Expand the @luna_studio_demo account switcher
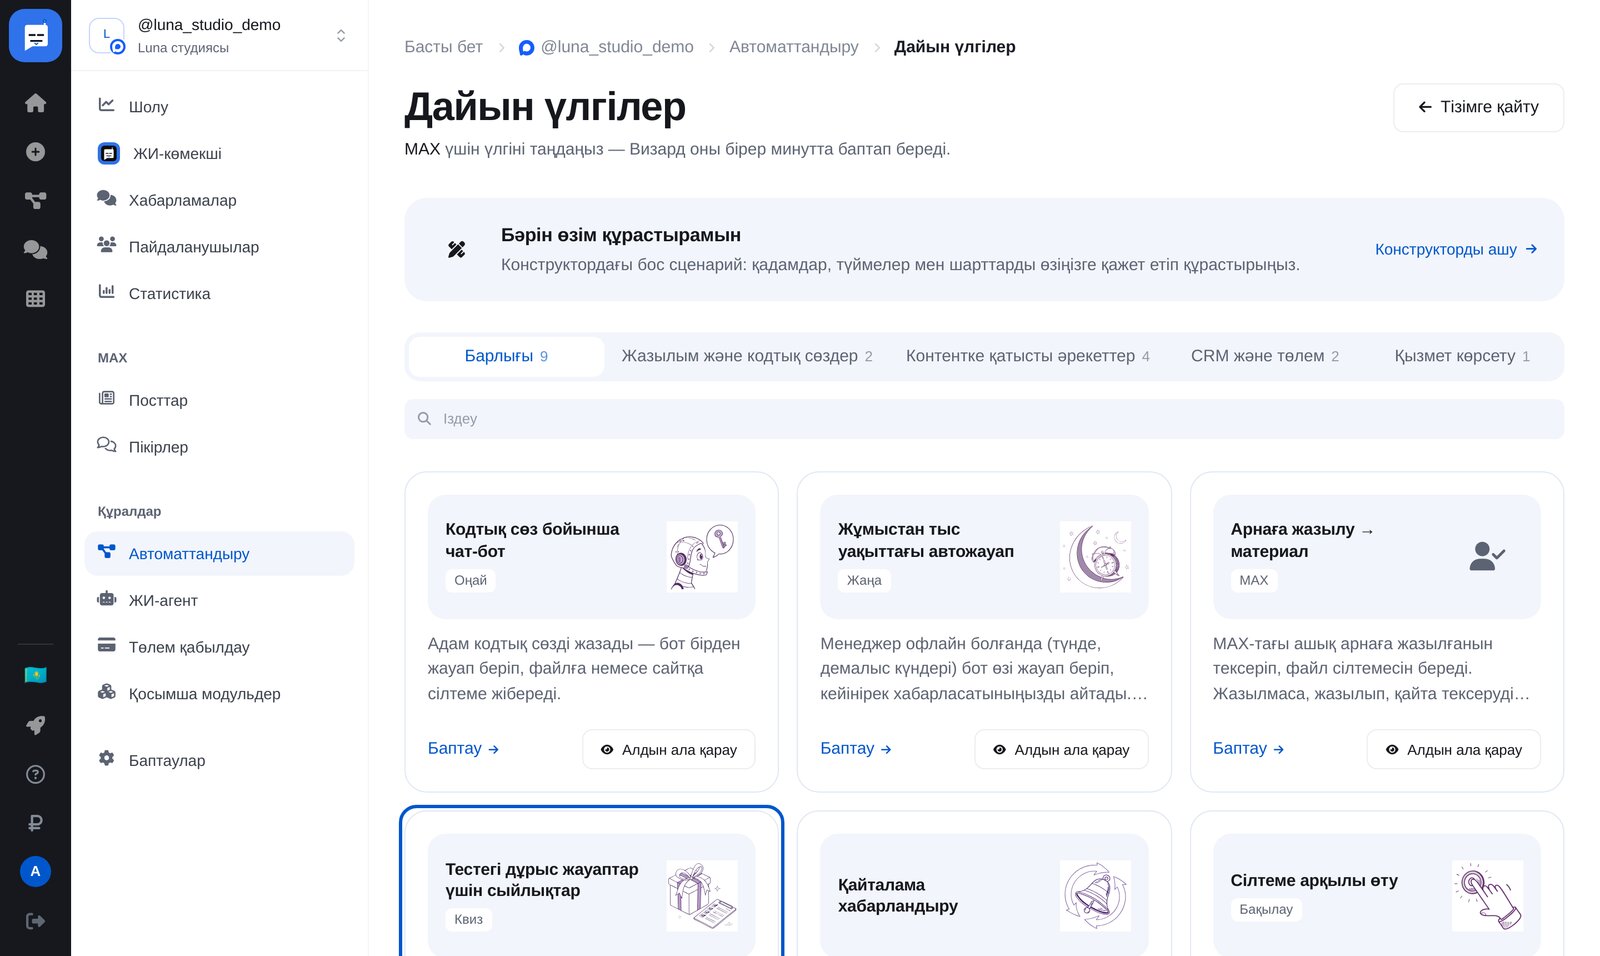 coord(341,35)
